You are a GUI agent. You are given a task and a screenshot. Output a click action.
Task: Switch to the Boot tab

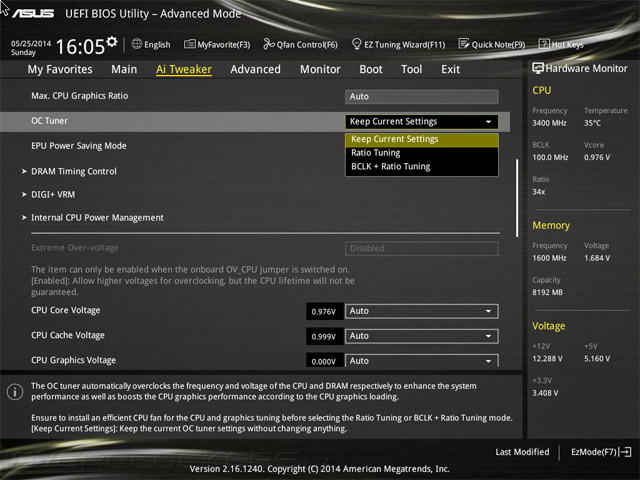pyautogui.click(x=371, y=69)
